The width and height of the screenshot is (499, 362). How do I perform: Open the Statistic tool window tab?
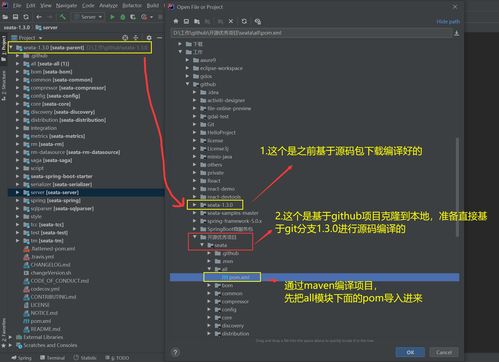coord(85,358)
